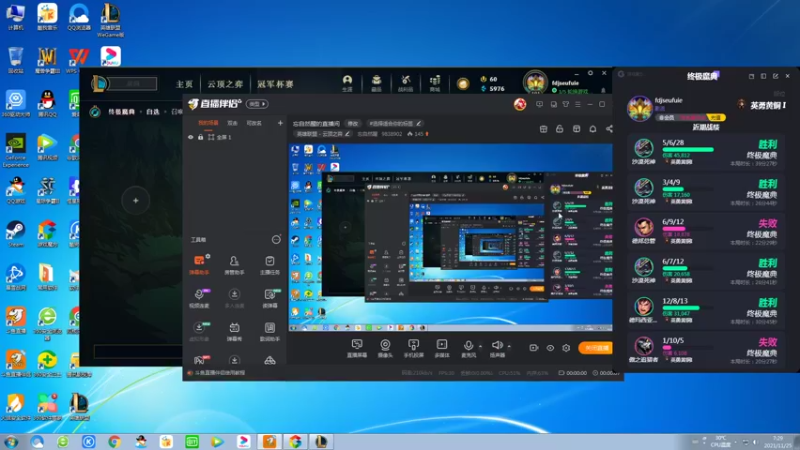Open Steam desktop shortcut
Viewport: 800px width, 450px height.
16,234
